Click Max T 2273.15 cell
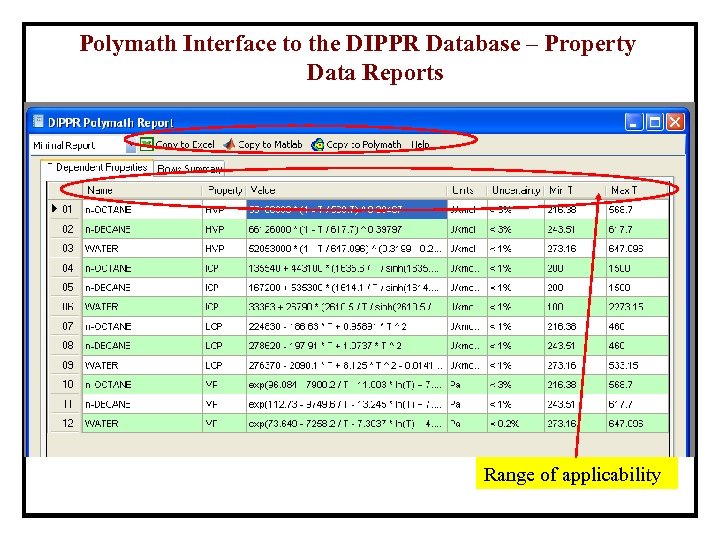 pos(637,307)
